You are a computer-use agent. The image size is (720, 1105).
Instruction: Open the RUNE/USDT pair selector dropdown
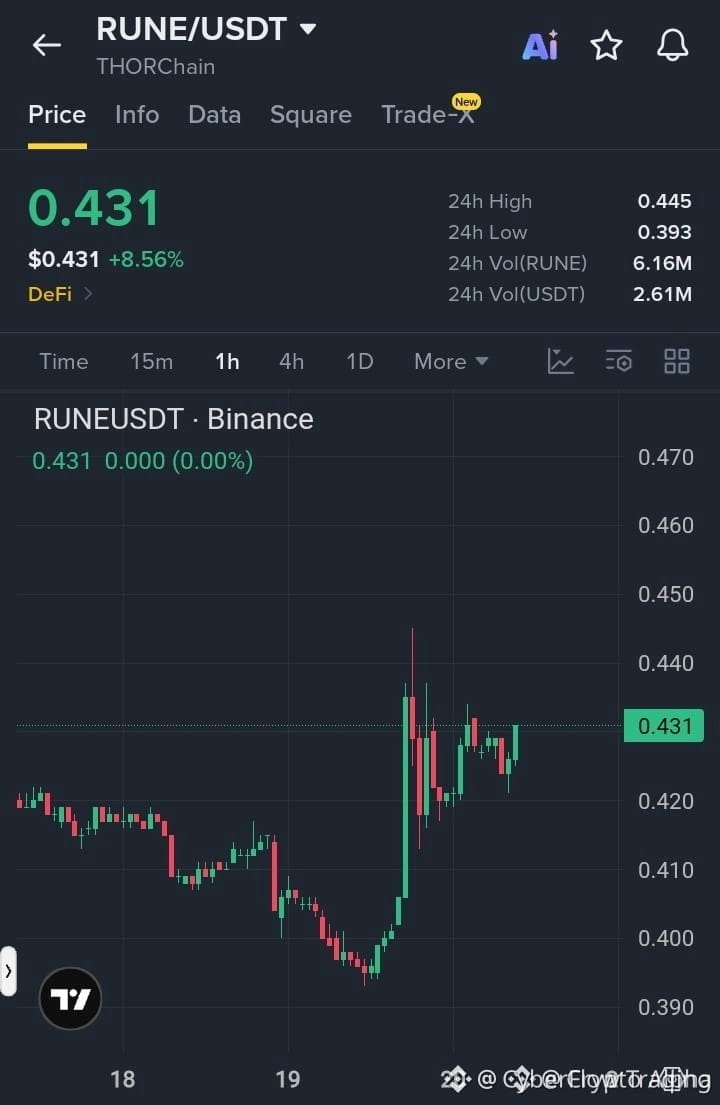tap(206, 29)
